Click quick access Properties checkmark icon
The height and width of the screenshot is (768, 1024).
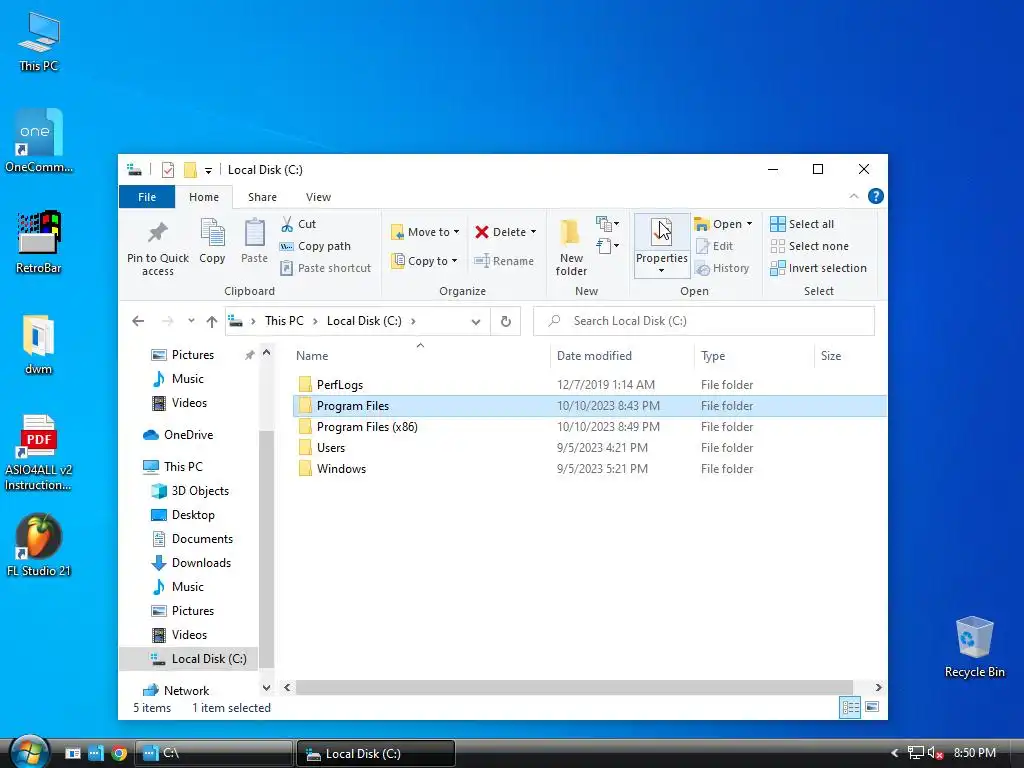click(x=168, y=170)
